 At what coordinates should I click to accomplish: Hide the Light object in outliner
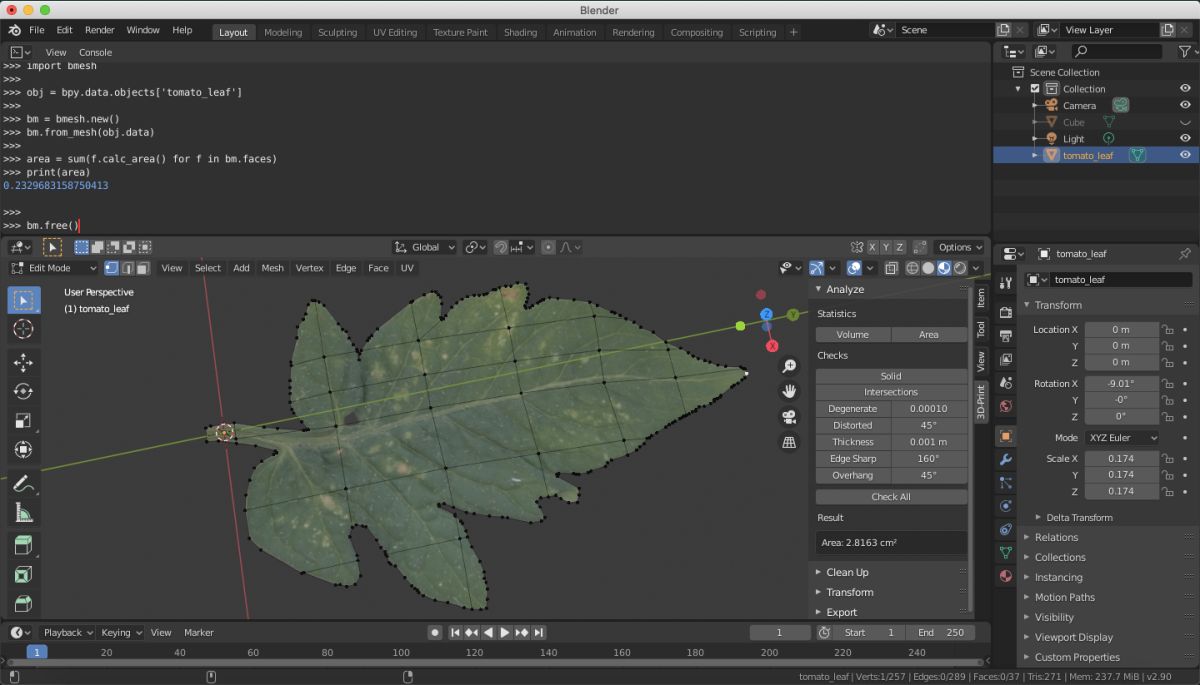pyautogui.click(x=1185, y=138)
